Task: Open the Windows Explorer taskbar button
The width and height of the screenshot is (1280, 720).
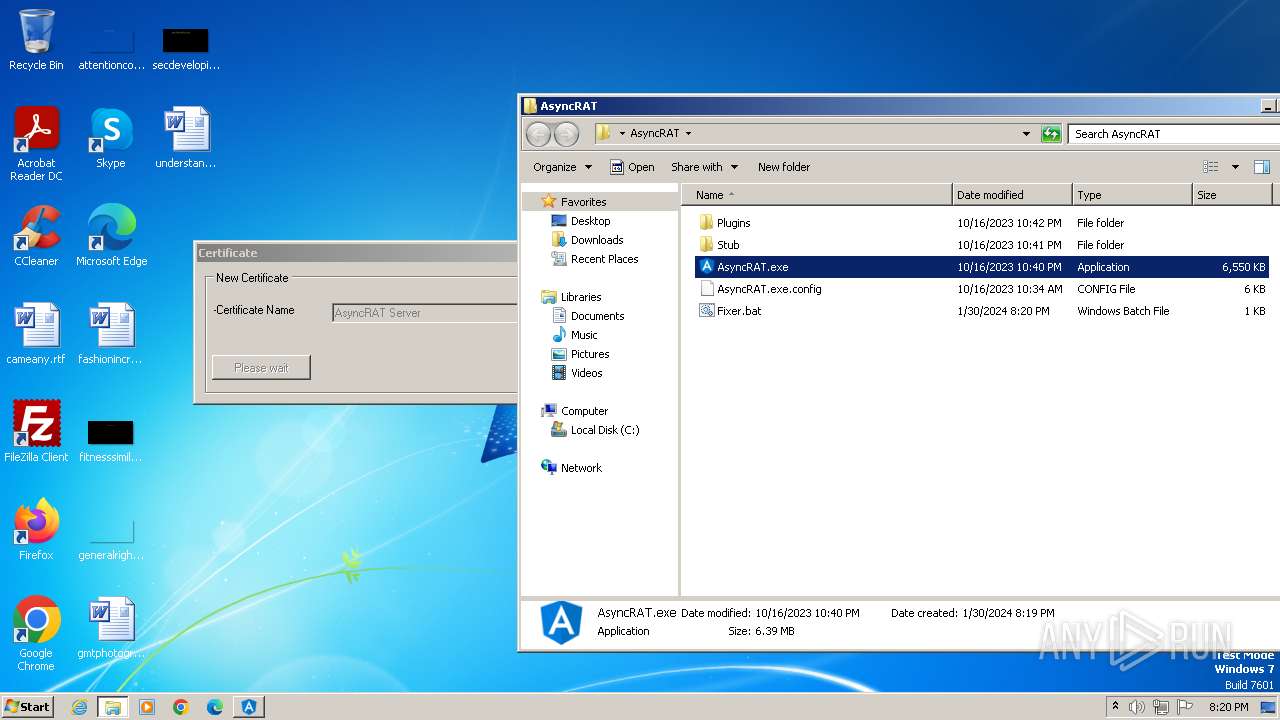Action: pos(113,707)
